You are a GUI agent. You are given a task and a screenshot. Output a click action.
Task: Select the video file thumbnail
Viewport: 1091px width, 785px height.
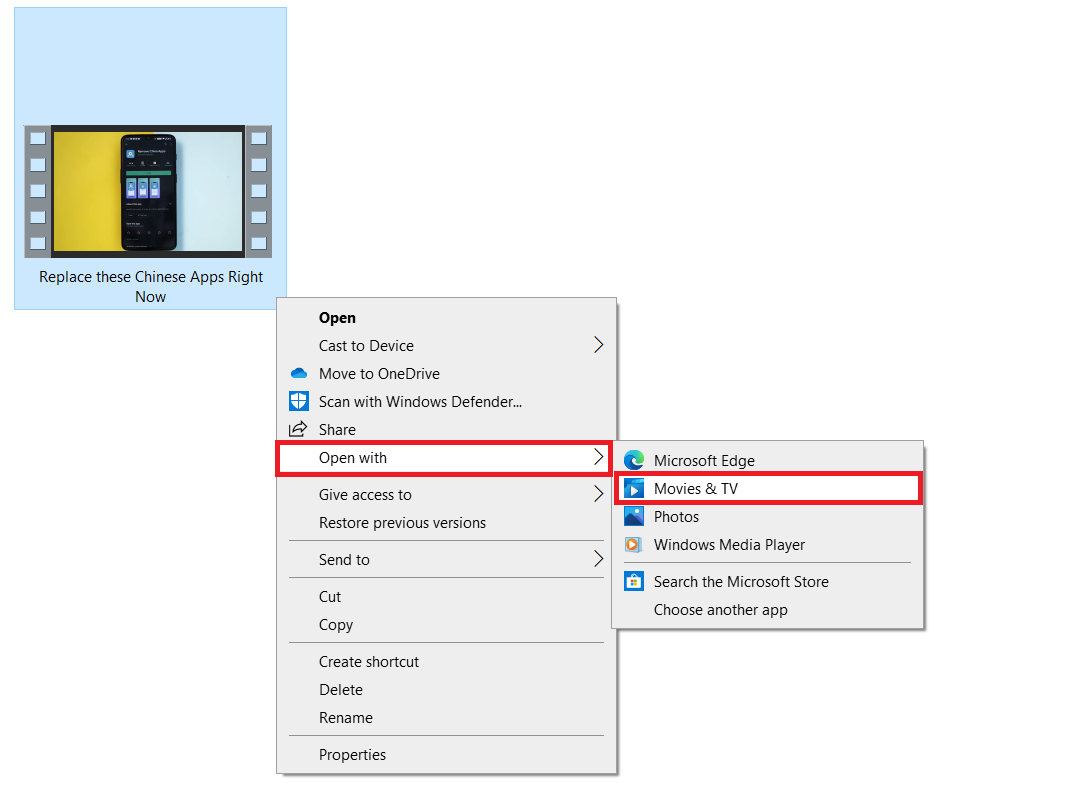pos(148,191)
